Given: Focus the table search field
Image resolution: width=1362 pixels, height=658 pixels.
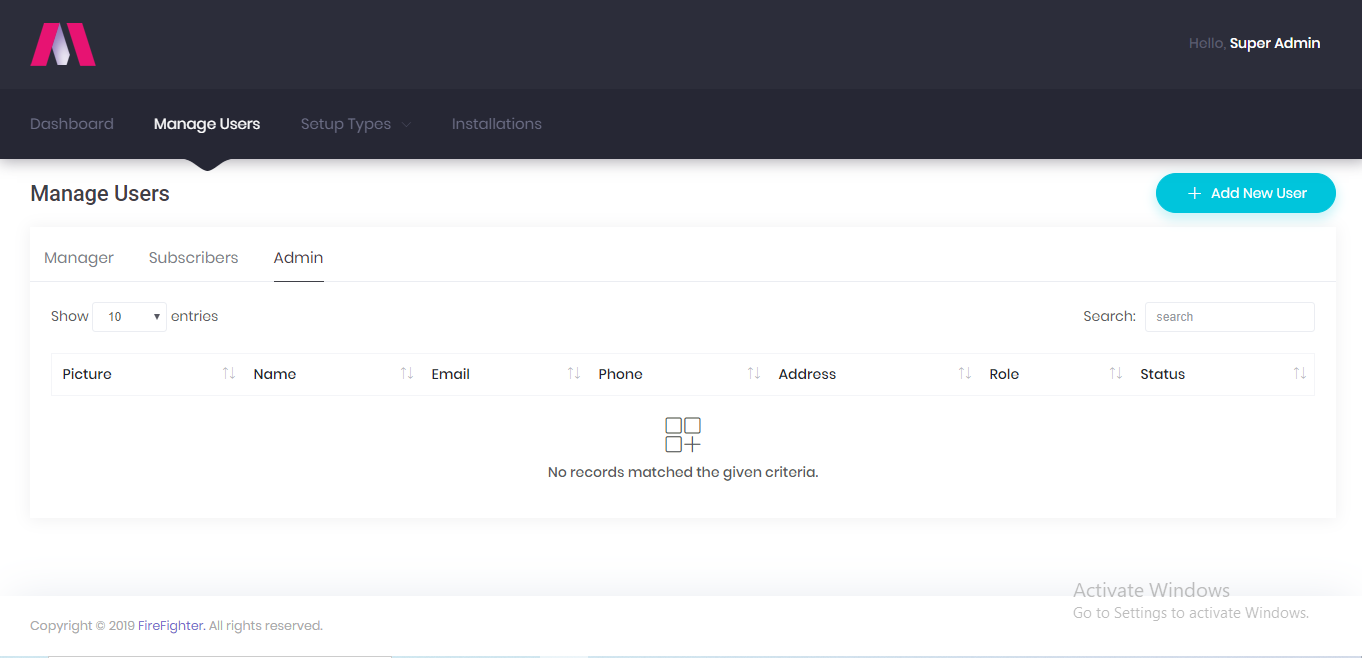Looking at the screenshot, I should pyautogui.click(x=1229, y=317).
